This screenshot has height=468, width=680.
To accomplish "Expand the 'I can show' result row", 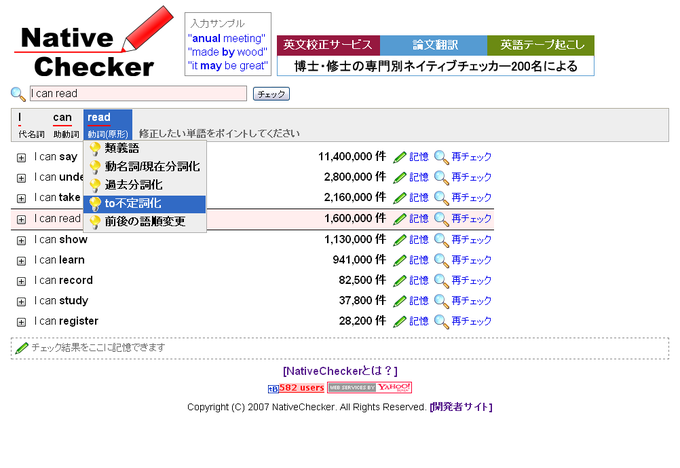I will 21,241.
